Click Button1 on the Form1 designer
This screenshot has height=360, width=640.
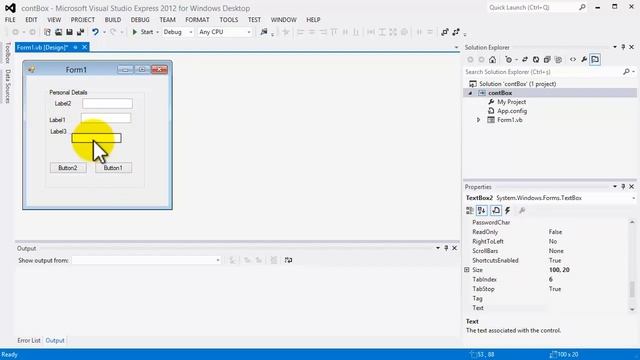click(113, 168)
